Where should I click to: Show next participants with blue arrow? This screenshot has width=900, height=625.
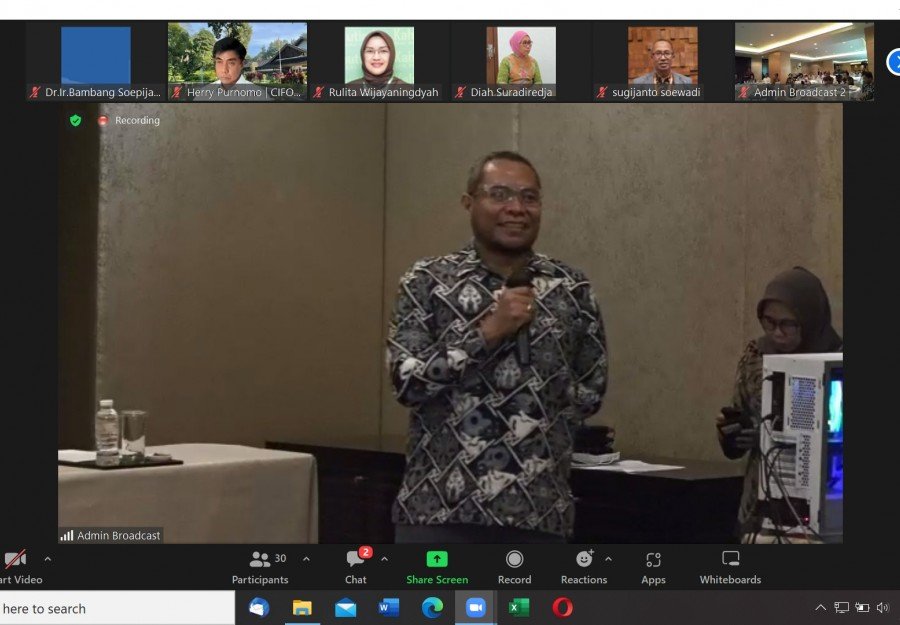tap(893, 62)
